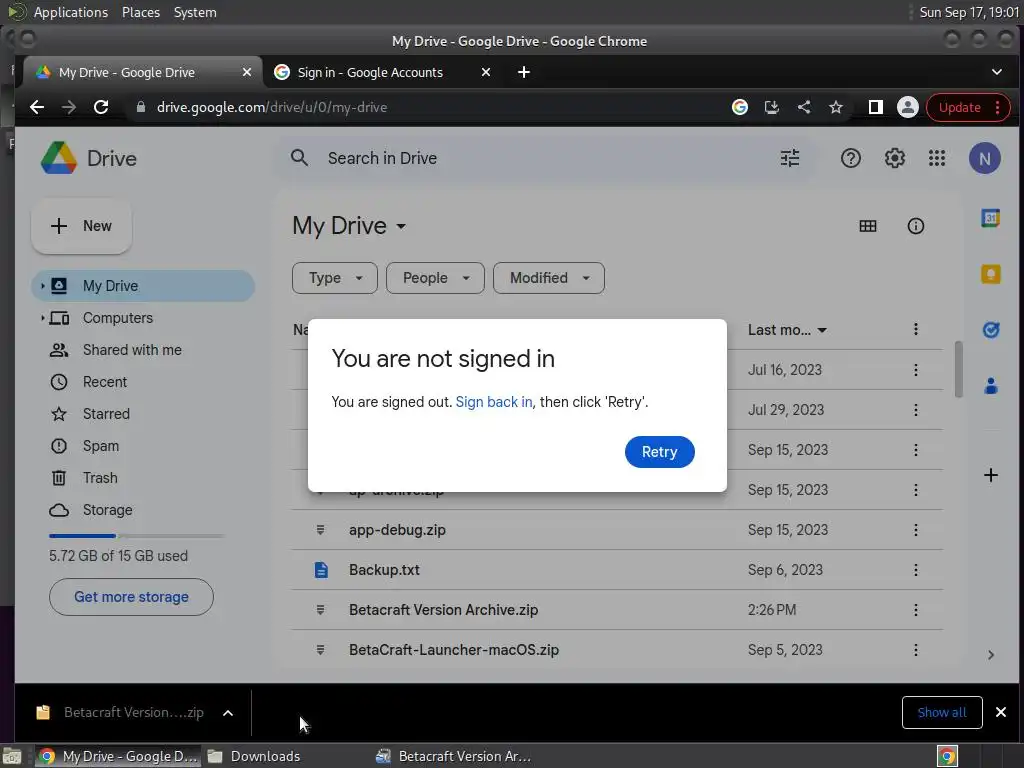
Task: Click the Google icon in the address bar
Action: point(739,108)
